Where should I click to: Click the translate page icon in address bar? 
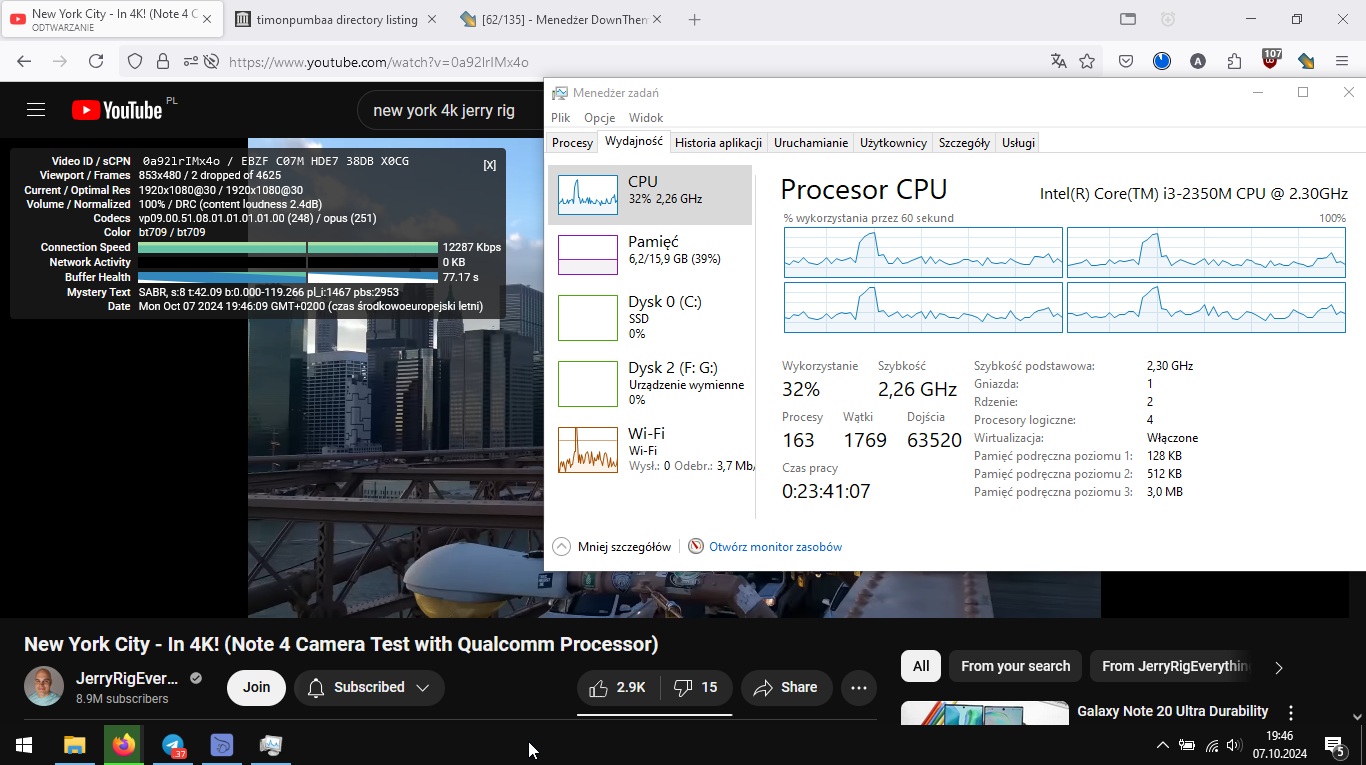pos(1059,62)
